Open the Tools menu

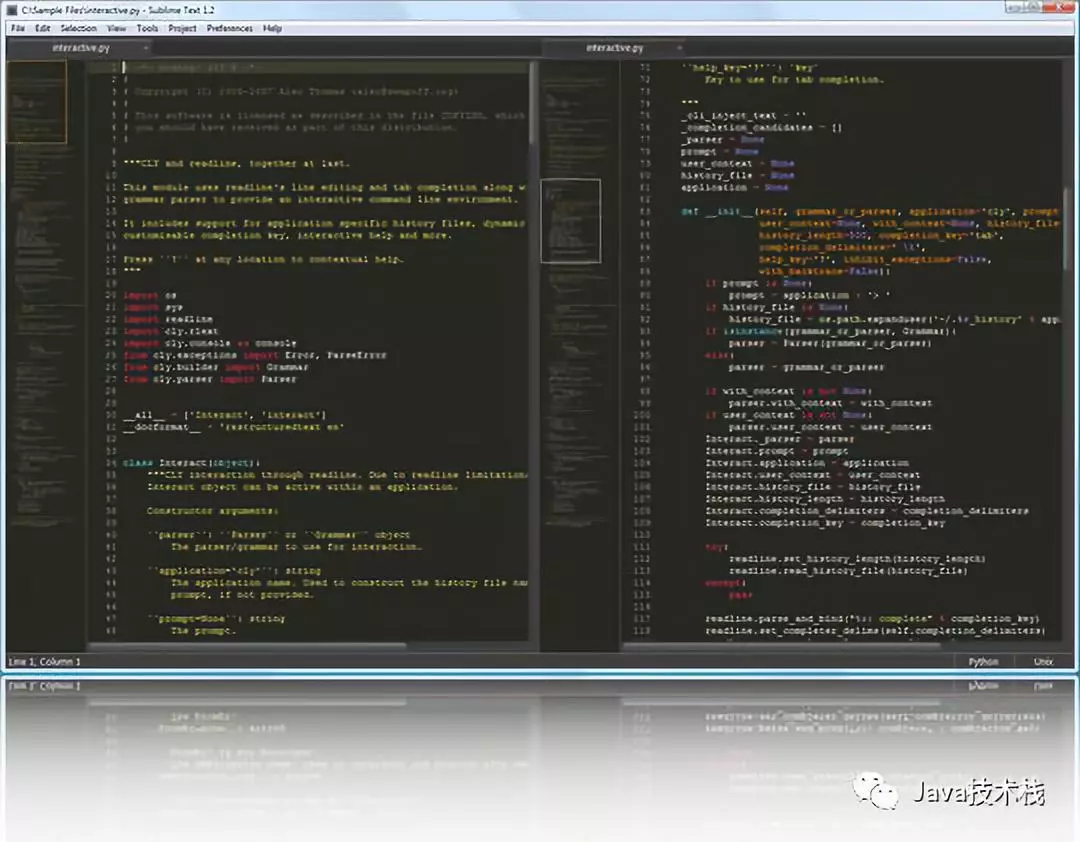click(x=147, y=28)
